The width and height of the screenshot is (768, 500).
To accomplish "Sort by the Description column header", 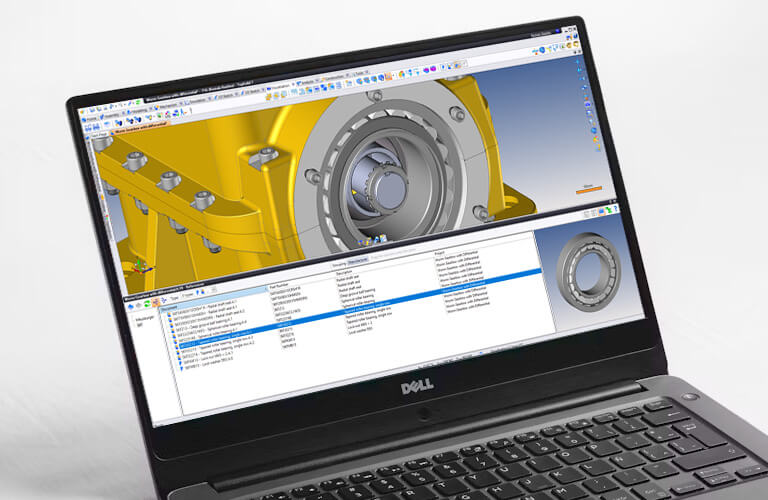I will point(345,274).
